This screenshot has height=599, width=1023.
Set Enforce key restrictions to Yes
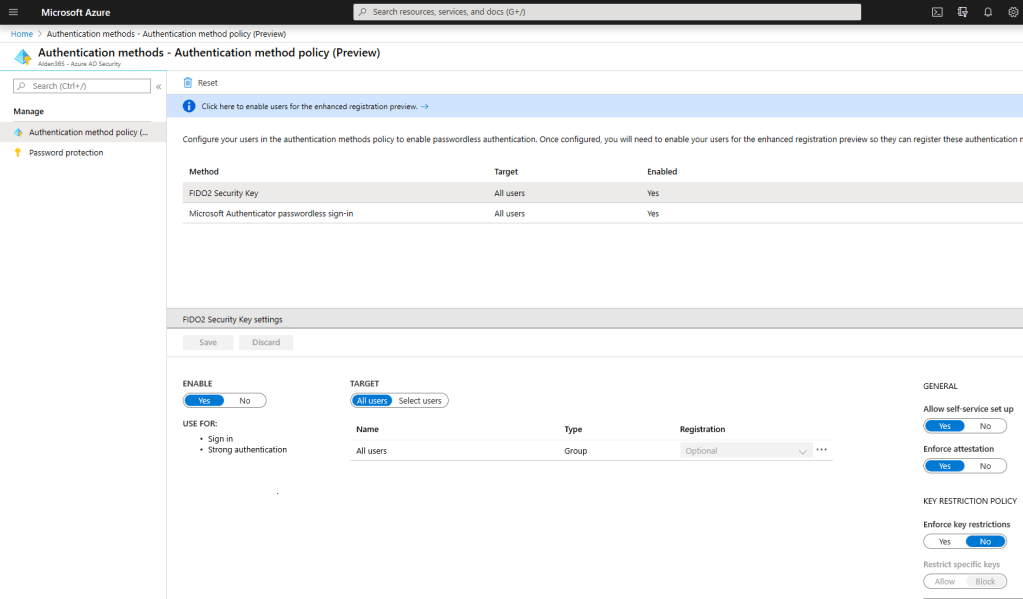click(x=944, y=541)
